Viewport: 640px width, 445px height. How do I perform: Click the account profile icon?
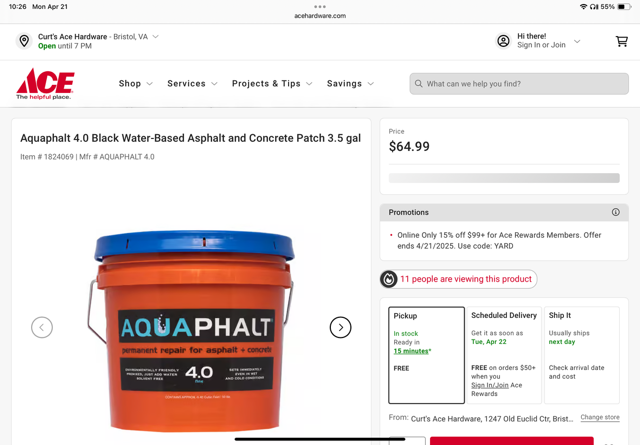[503, 41]
